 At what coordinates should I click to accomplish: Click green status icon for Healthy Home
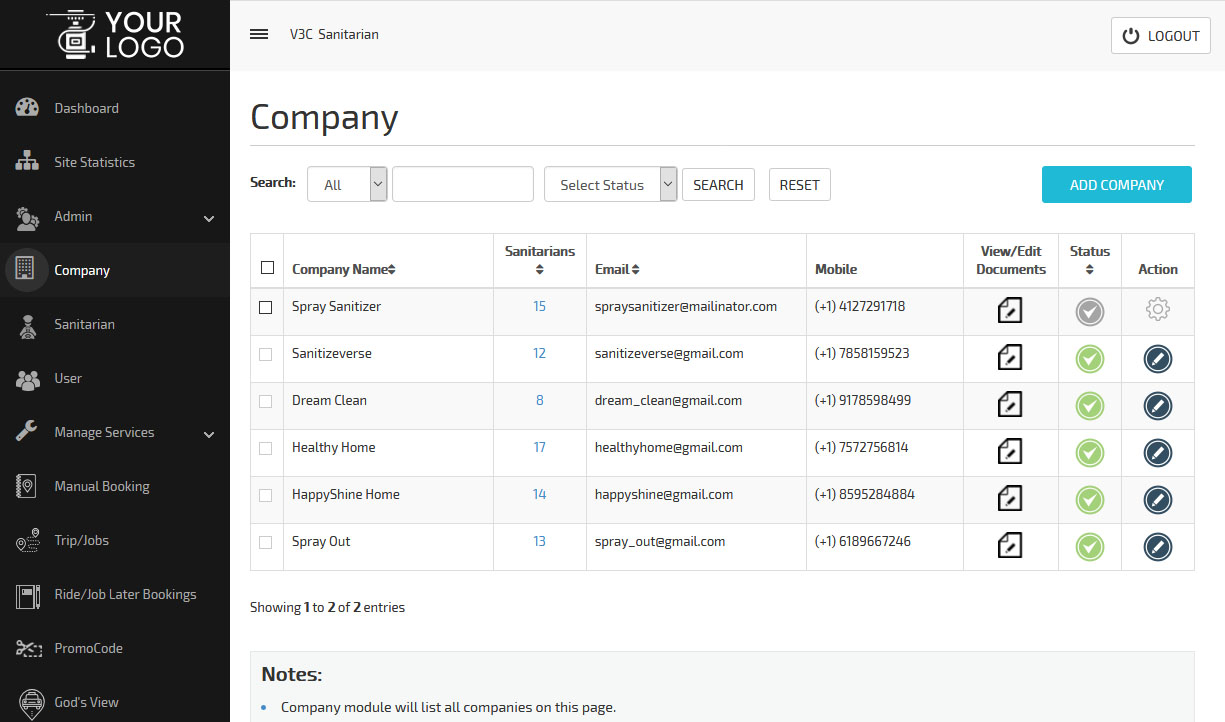(x=1090, y=453)
